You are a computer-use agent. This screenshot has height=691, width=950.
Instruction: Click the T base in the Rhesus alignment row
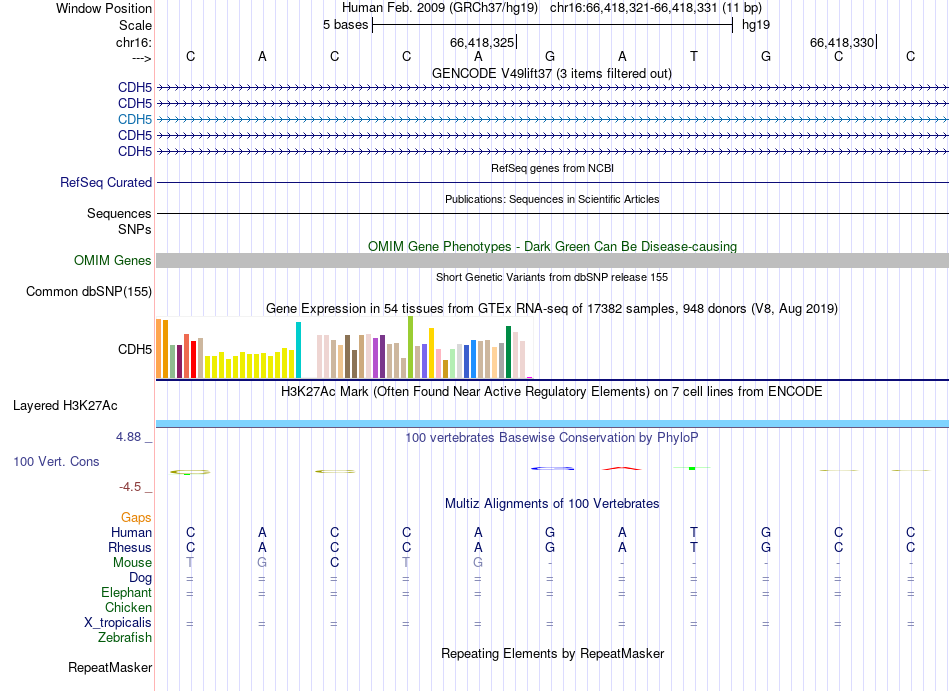click(694, 547)
